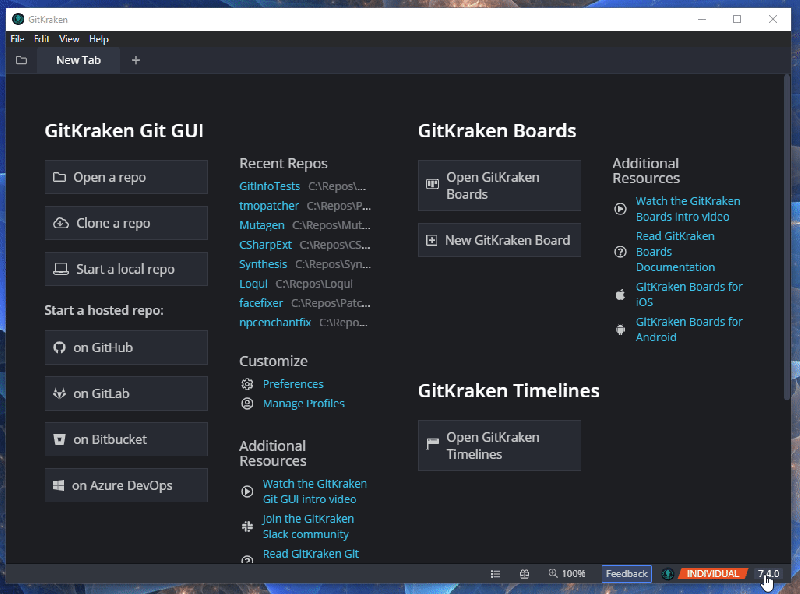800x594 pixels.
Task: Select the Preferences gear icon
Action: 246,383
